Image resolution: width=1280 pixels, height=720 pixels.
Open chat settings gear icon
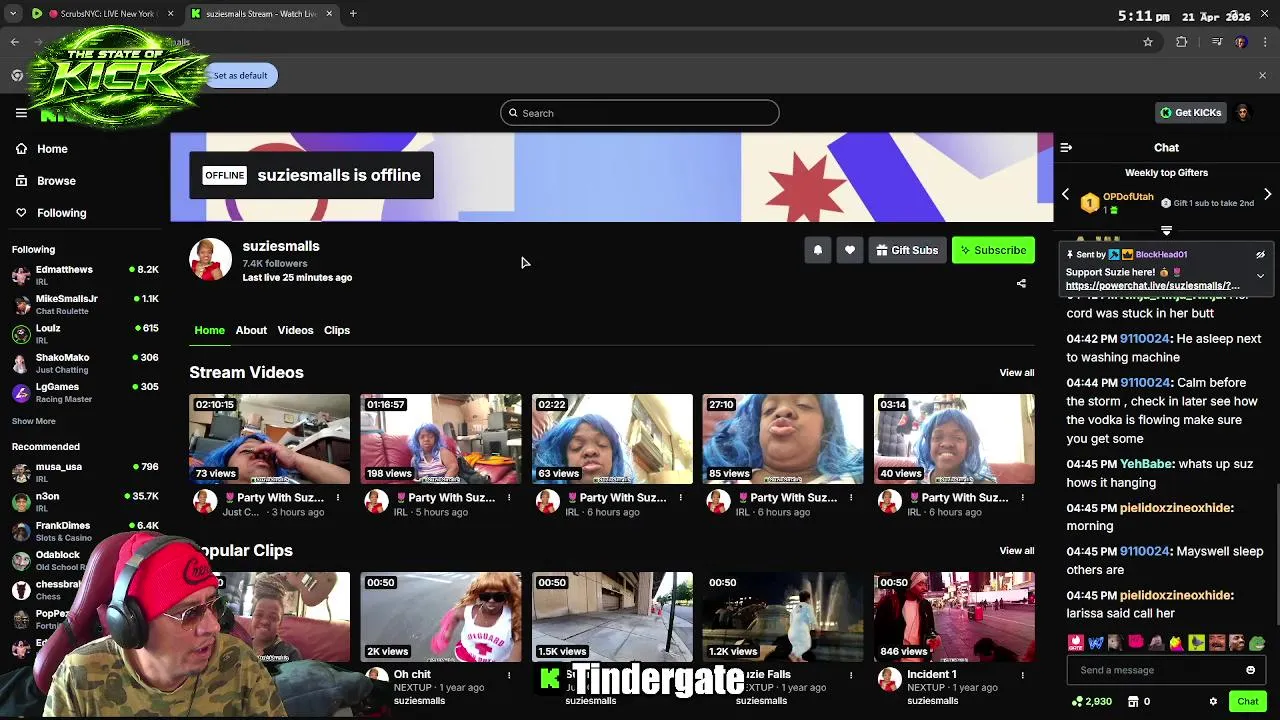[1213, 702]
